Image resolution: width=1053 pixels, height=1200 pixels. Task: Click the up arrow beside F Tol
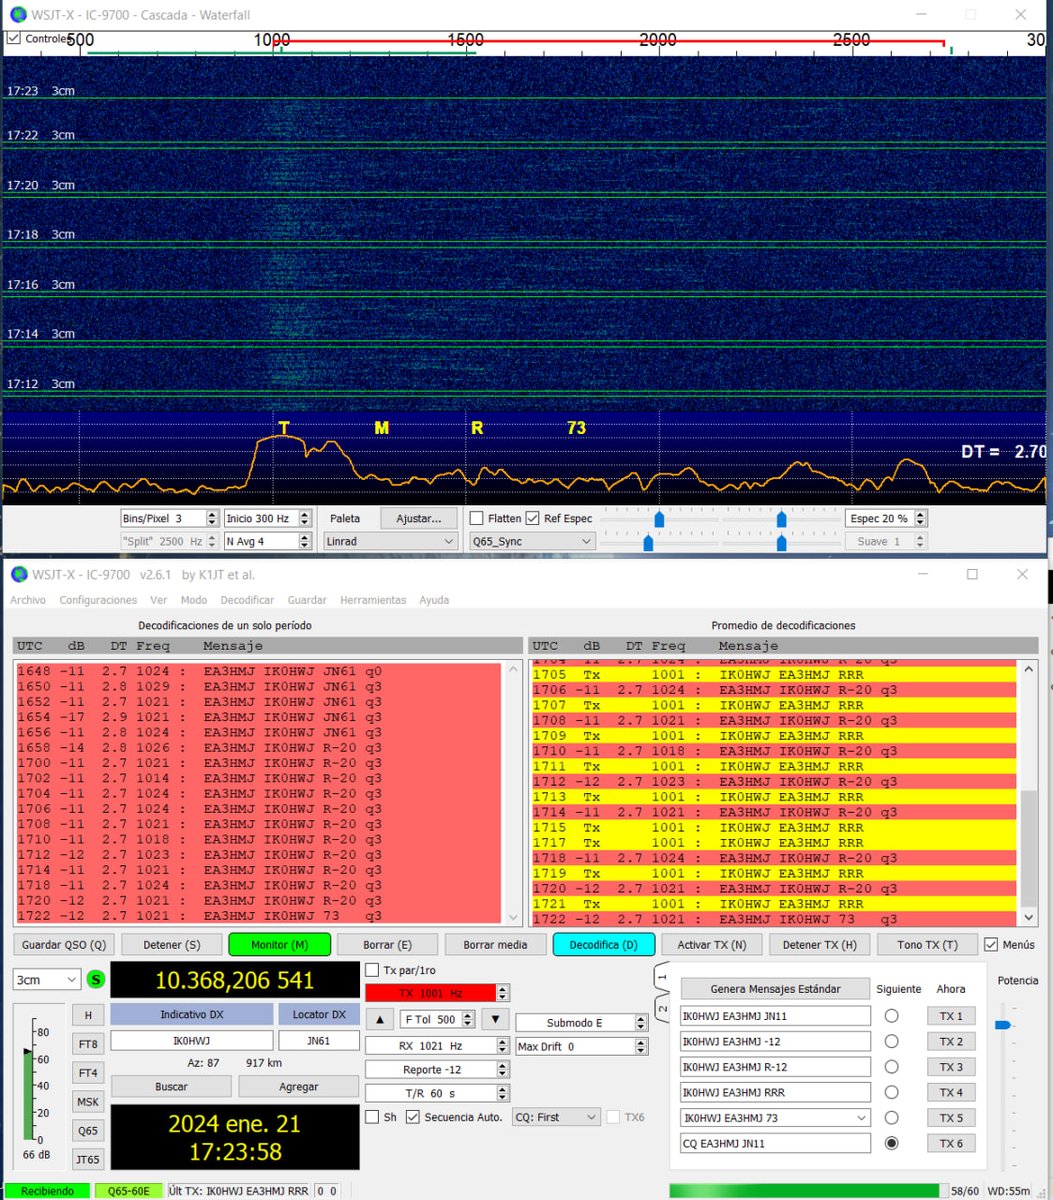[379, 1019]
